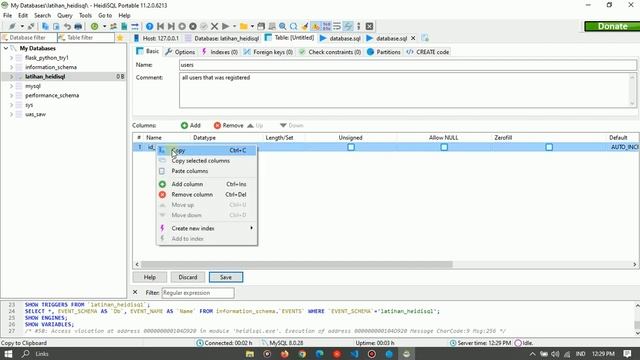The image size is (640, 360).
Task: Click the Help button below columns
Action: pos(150,277)
